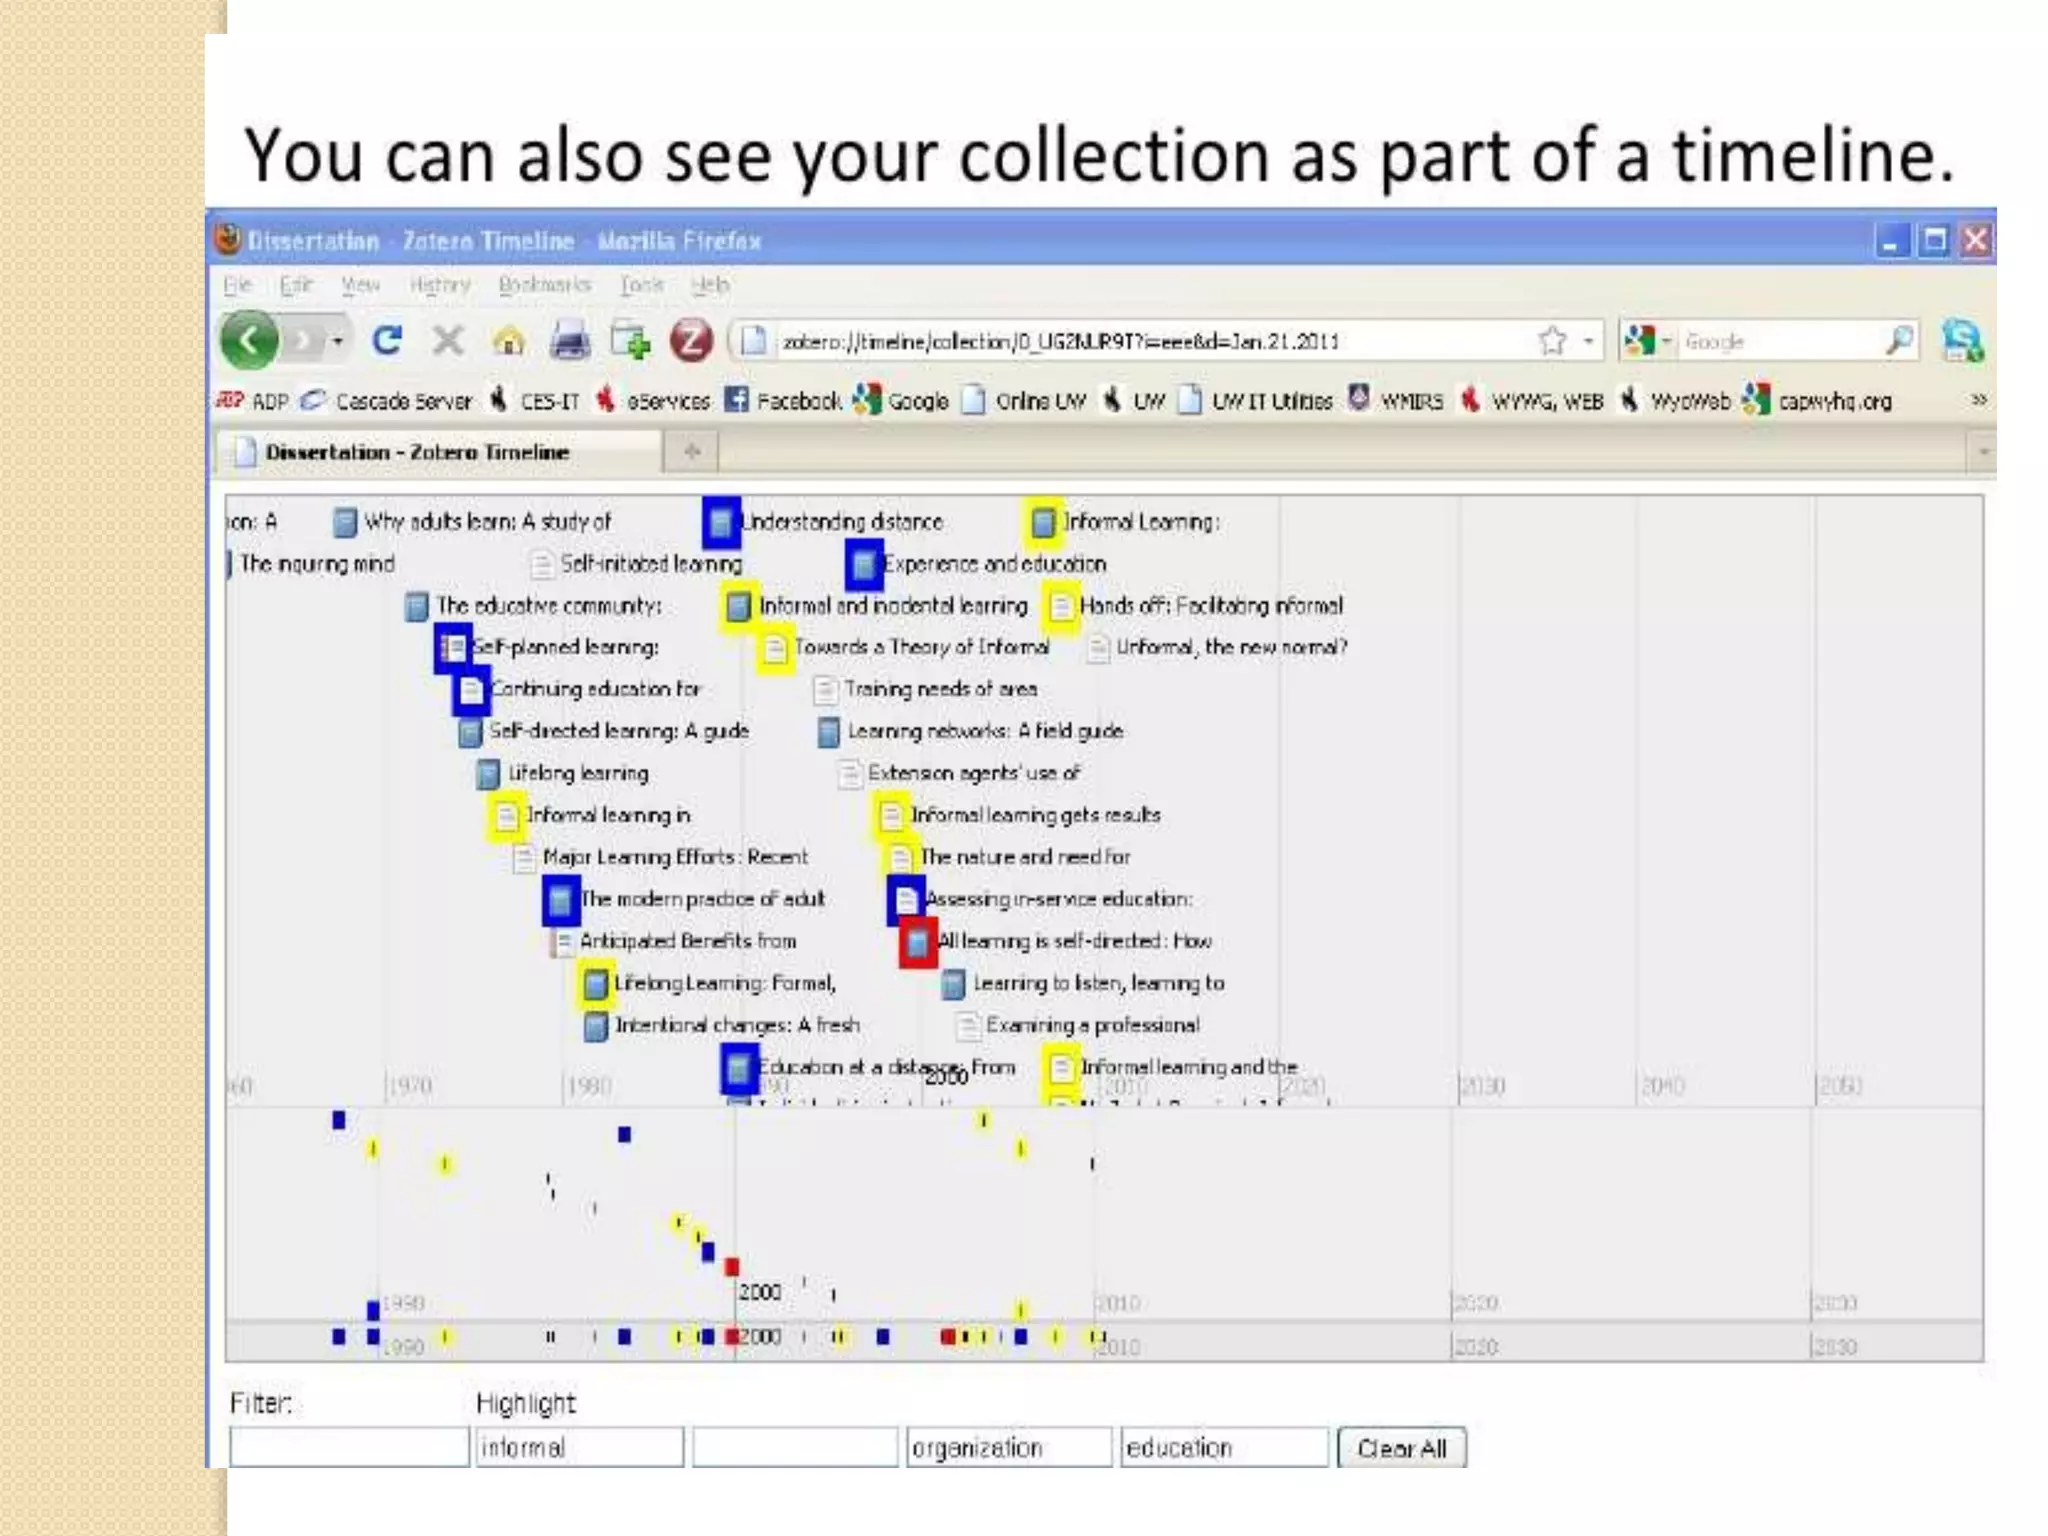Screen dimensions: 2048x1536
Task: Click the Skype icon beside the search box
Action: (1962, 341)
